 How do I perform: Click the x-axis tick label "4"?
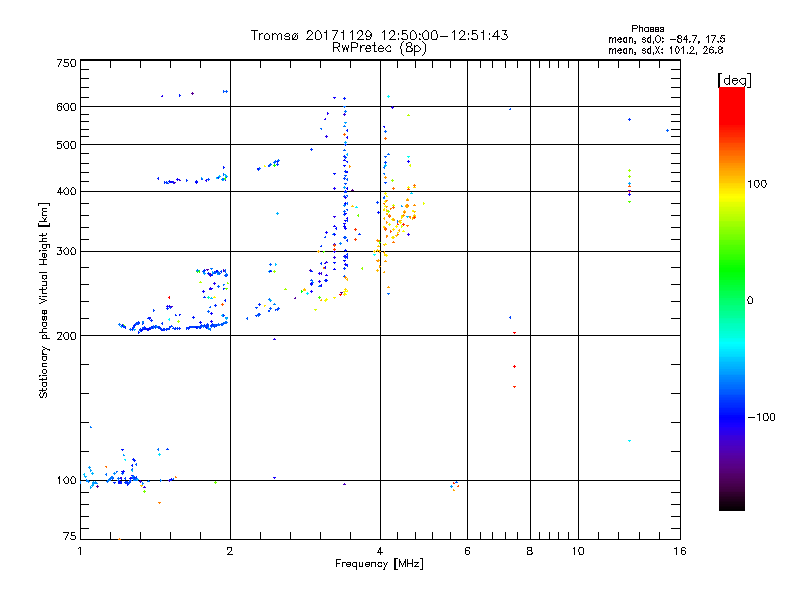coord(380,551)
